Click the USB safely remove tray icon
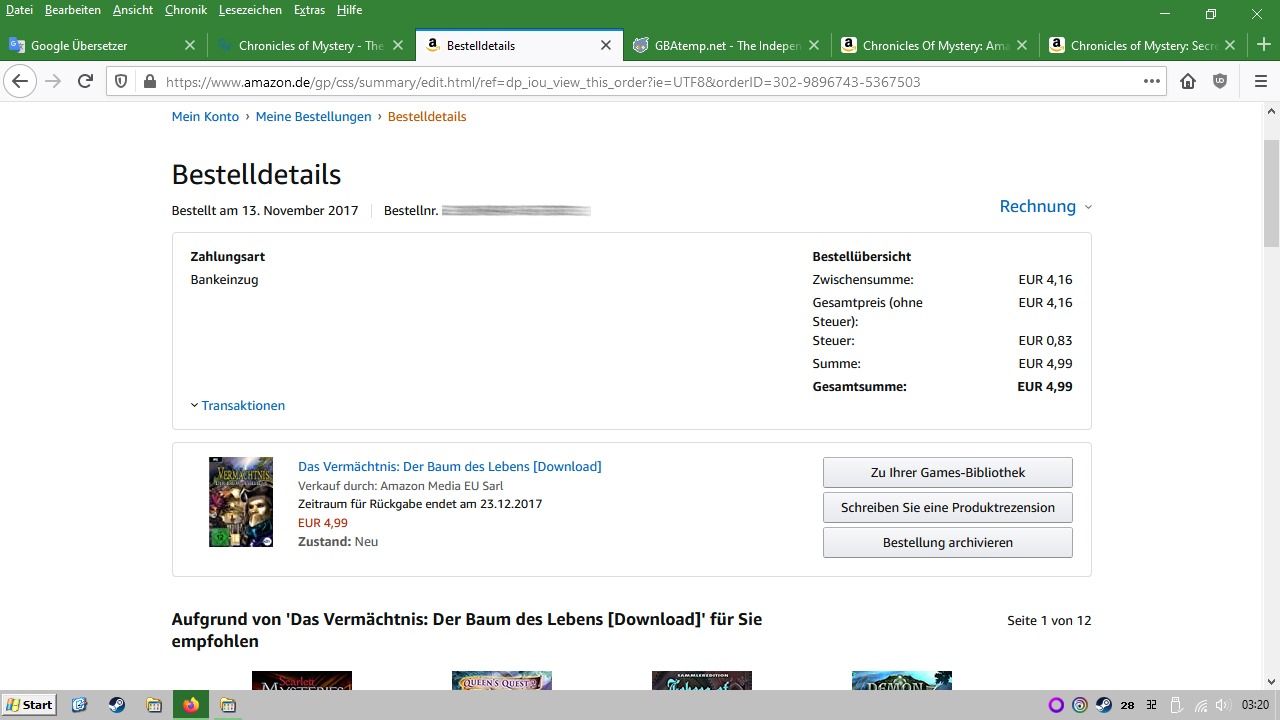This screenshot has height=720, width=1280. (x=1176, y=705)
